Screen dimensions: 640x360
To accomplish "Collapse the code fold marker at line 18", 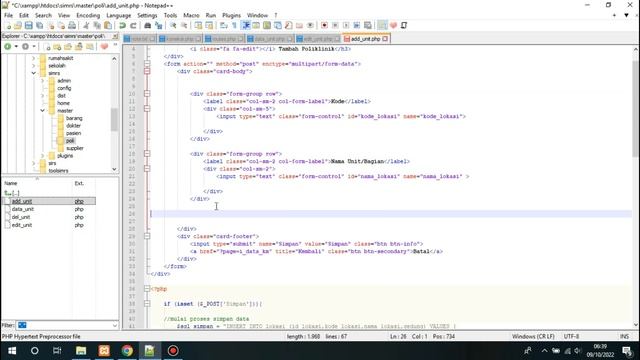I will click(147, 154).
